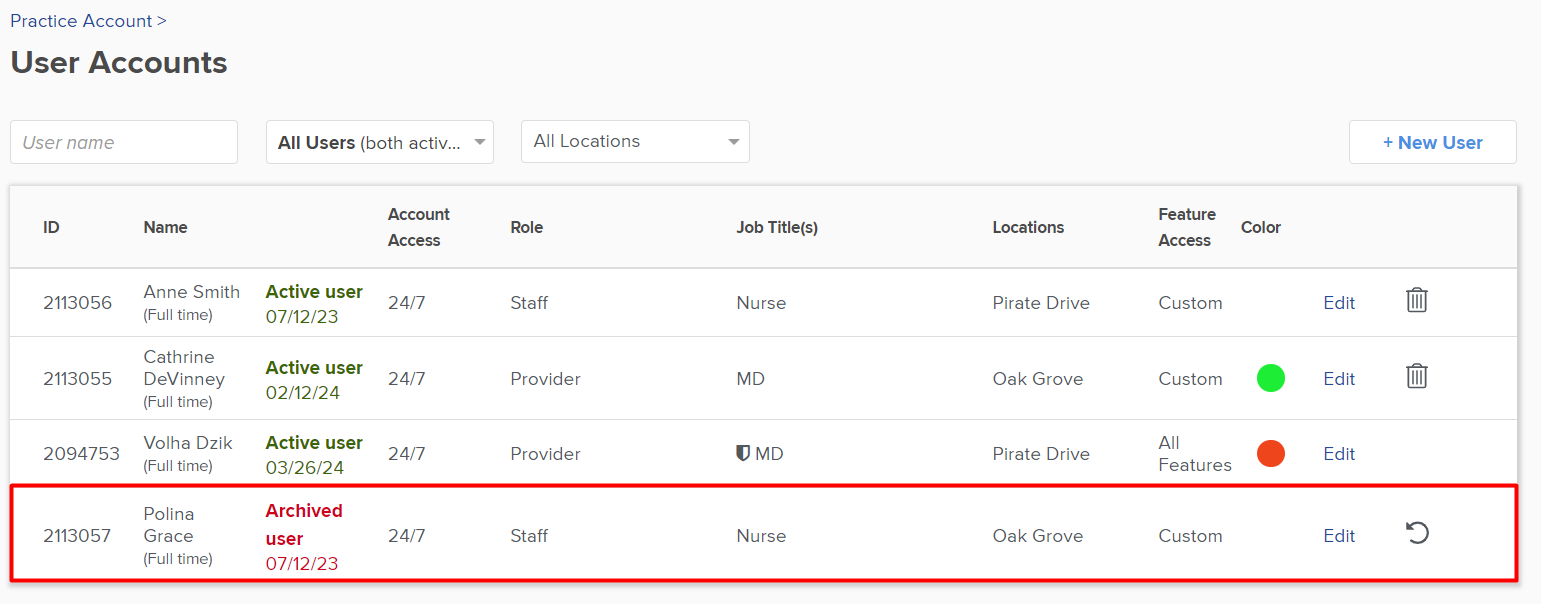Screen dimensions: 1541x604
Task: Click arrow on the All Users filter
Action: click(x=480, y=142)
